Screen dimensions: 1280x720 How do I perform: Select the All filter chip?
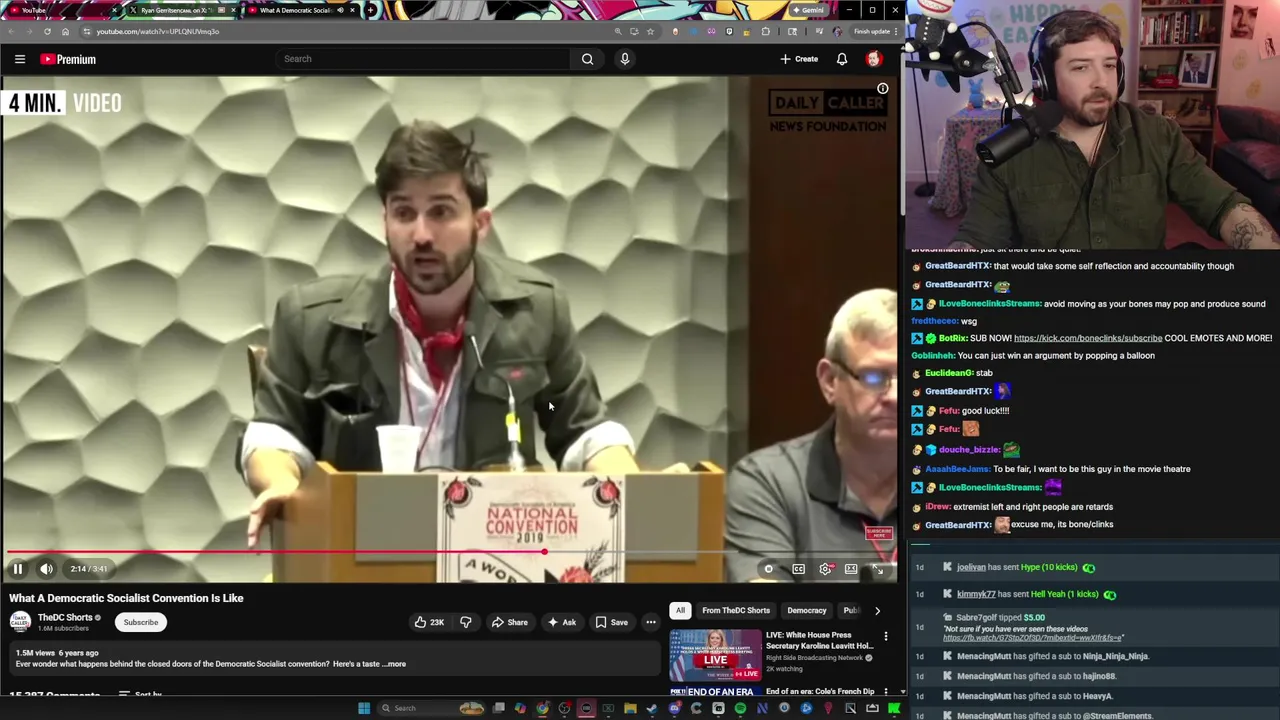coord(680,610)
